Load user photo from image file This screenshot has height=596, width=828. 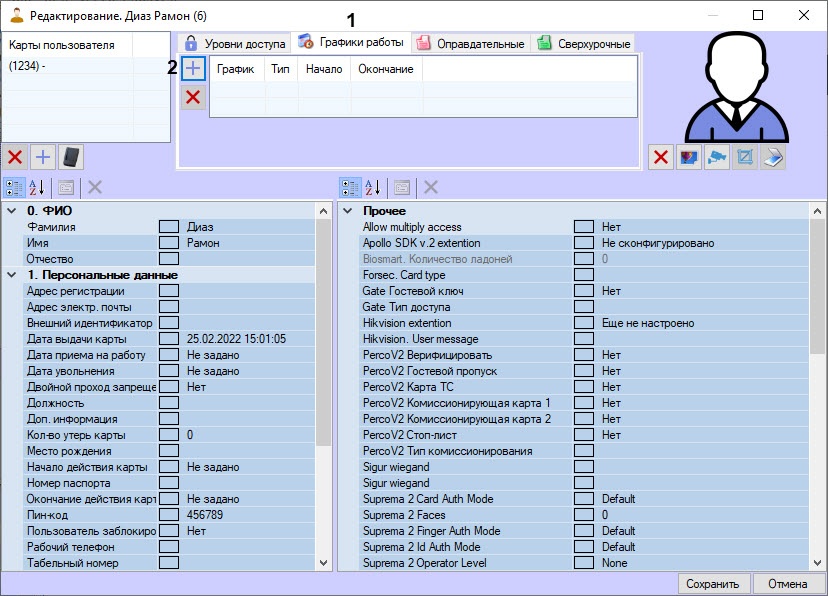[x=688, y=157]
